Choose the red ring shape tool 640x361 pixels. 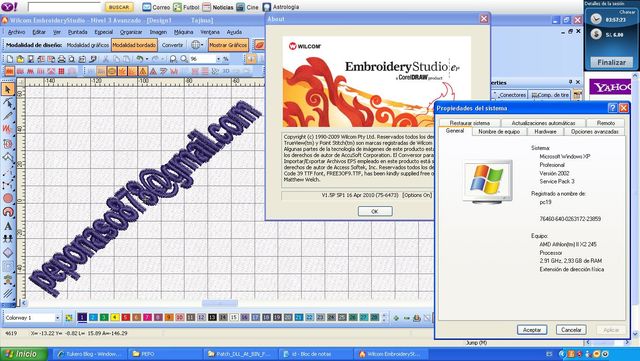(8, 212)
